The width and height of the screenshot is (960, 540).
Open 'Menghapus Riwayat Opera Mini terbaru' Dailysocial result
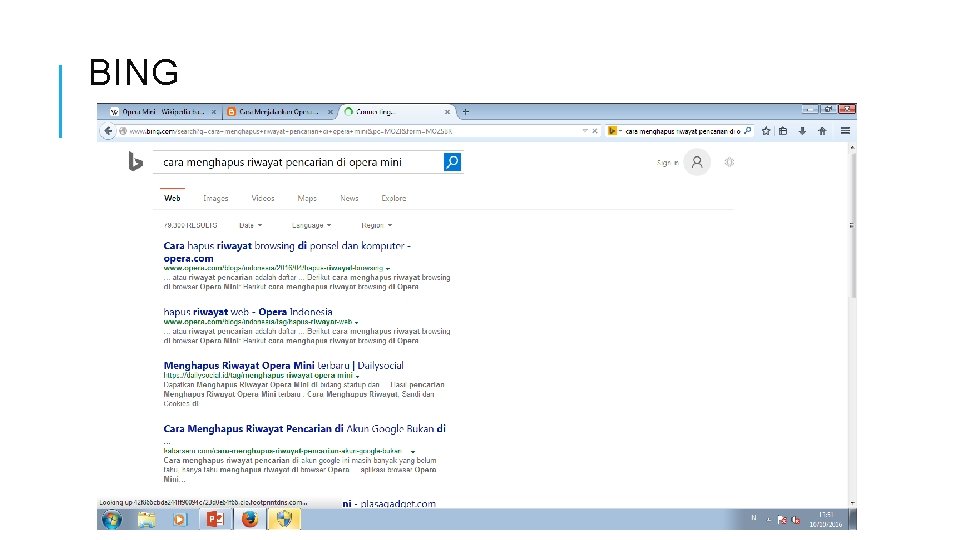(283, 366)
